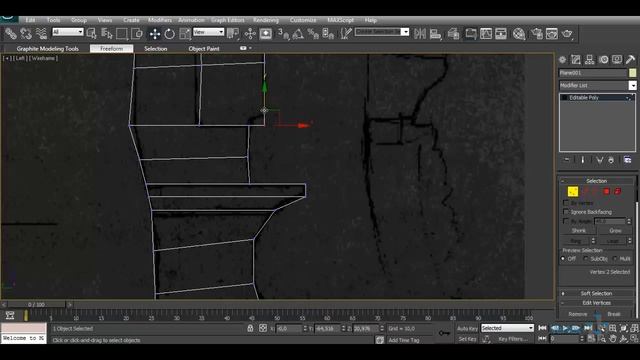Click Use Pivot Point Center icon

pyautogui.click(x=233, y=34)
